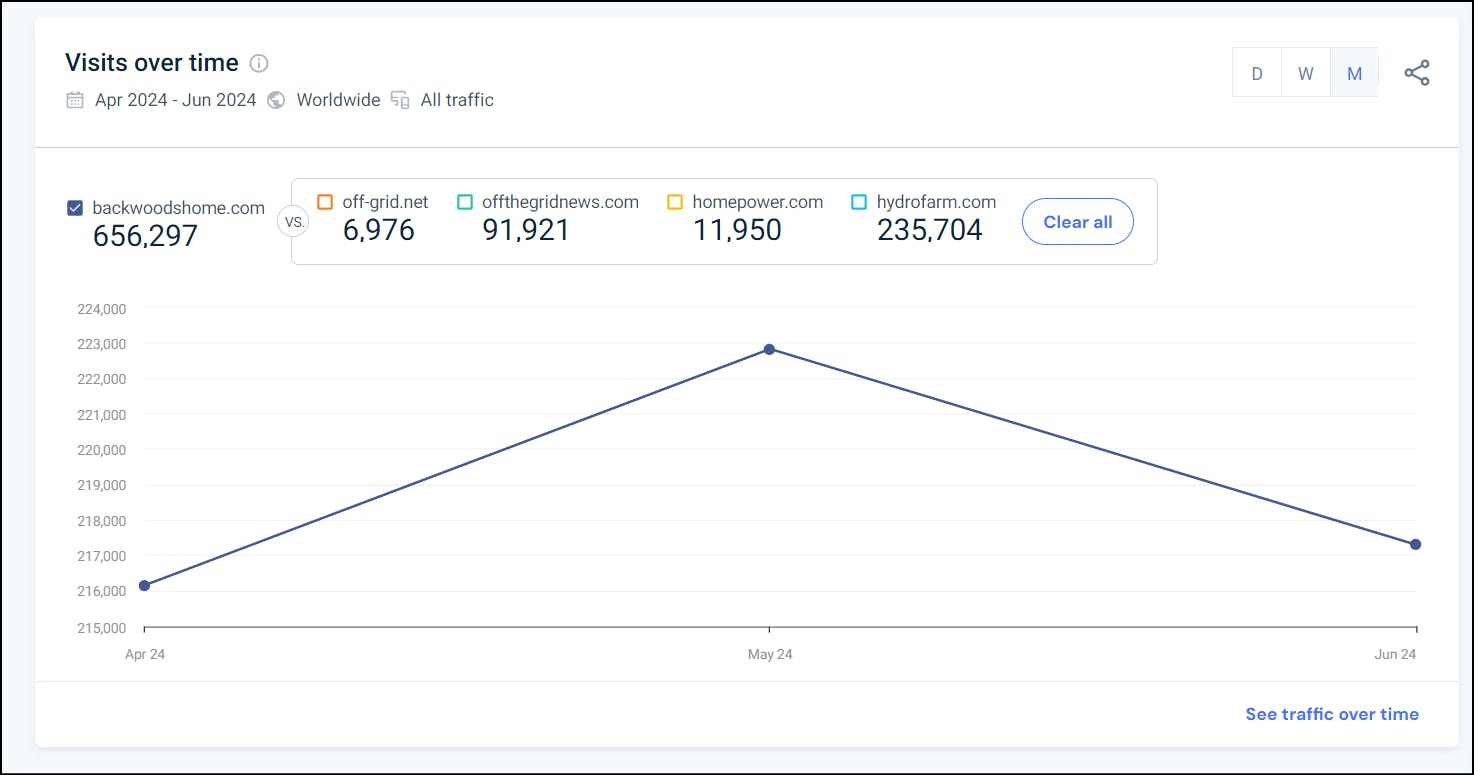Select the Jun 24 data point
The width and height of the screenshot is (1474, 775).
click(x=1416, y=544)
